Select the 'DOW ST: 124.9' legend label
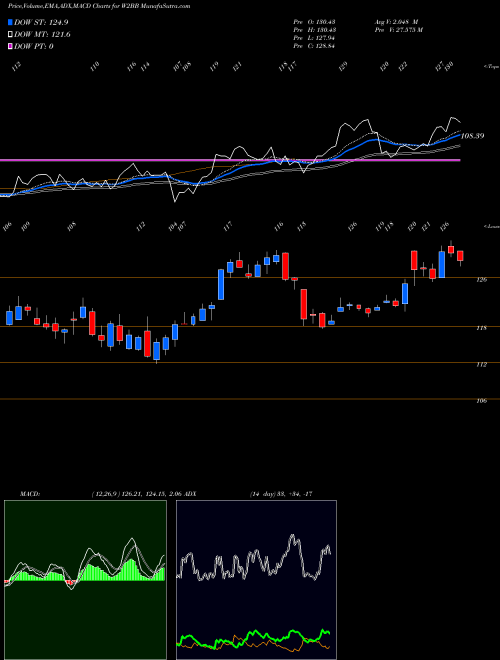This screenshot has width=500, height=660. coord(41,23)
